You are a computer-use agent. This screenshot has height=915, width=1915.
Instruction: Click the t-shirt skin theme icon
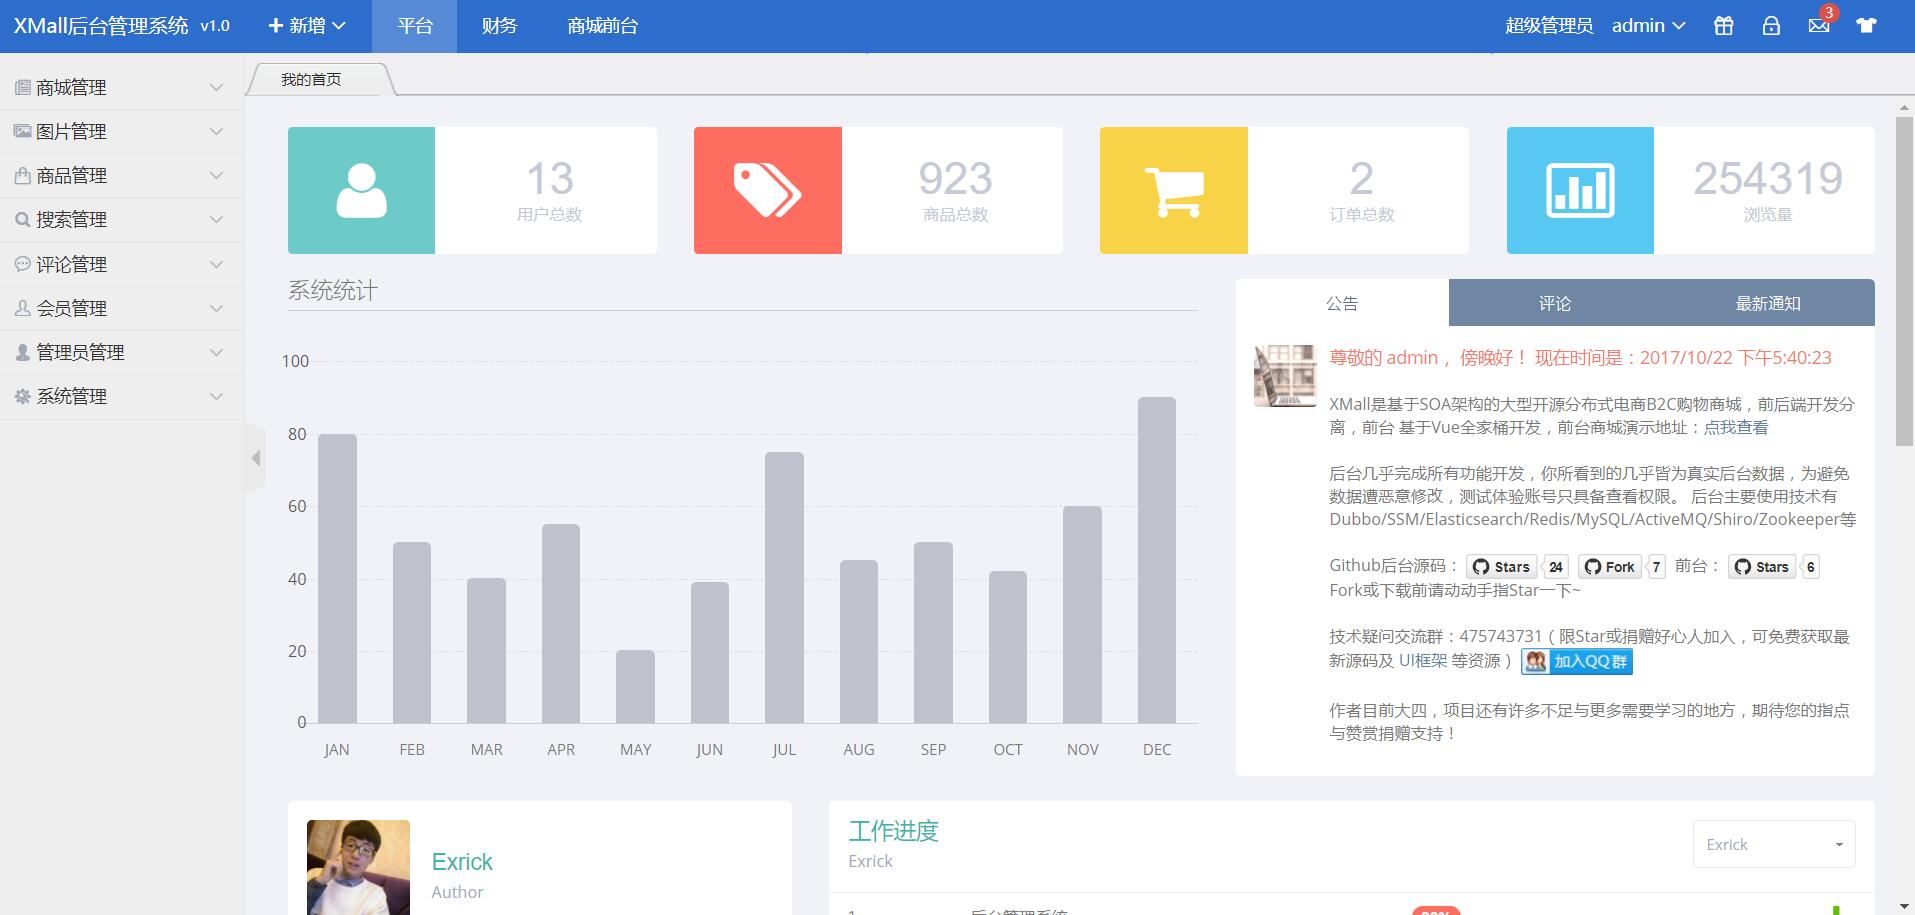(x=1866, y=26)
